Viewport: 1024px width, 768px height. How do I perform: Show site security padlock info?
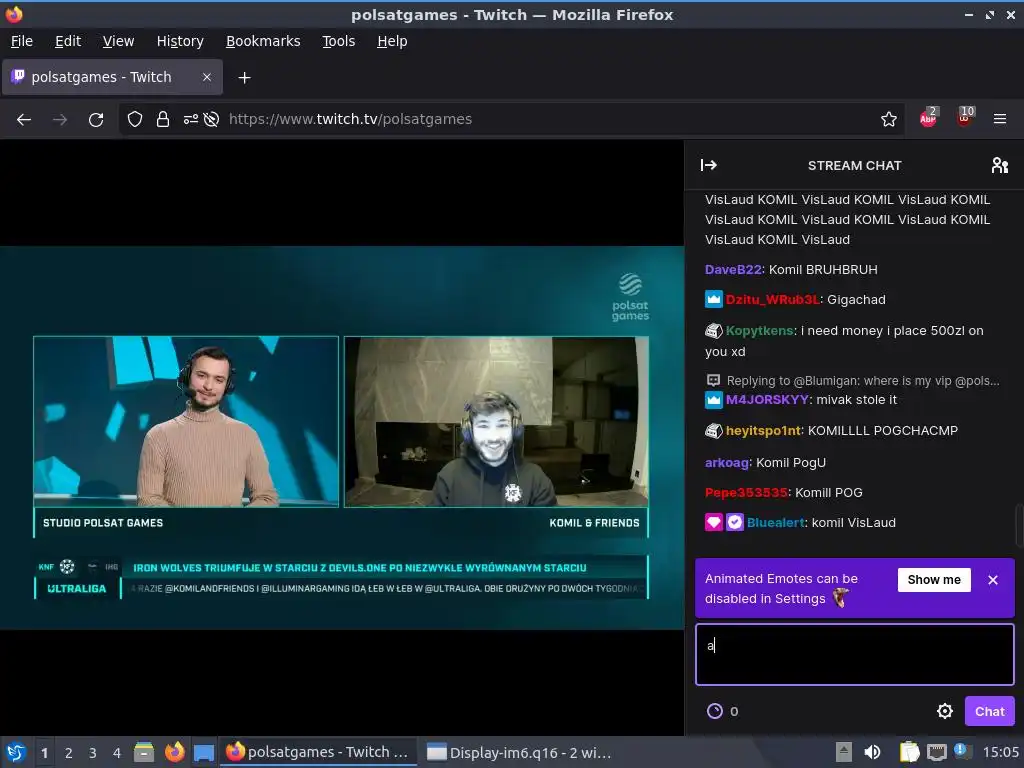click(x=163, y=120)
